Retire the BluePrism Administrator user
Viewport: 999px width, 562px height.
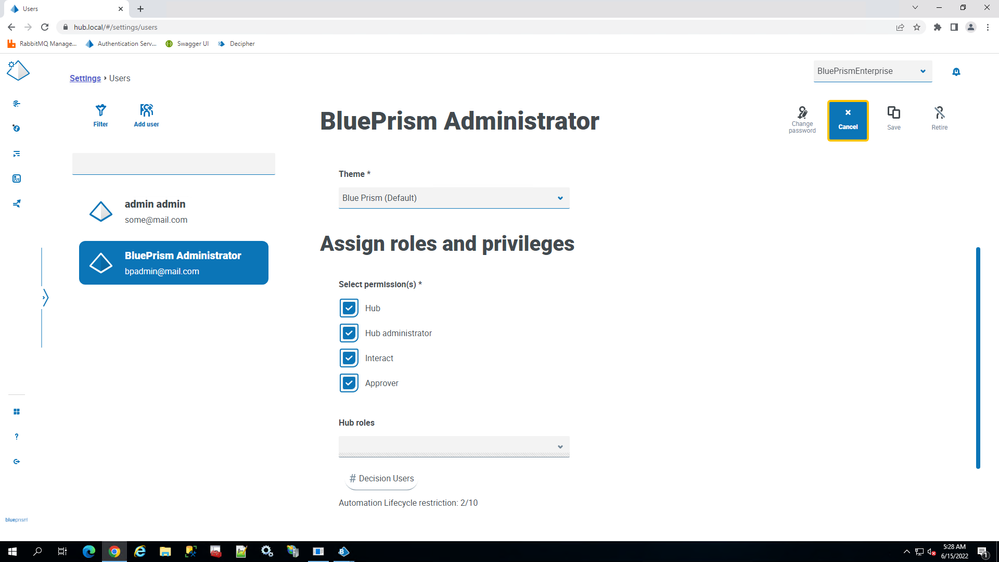point(939,119)
